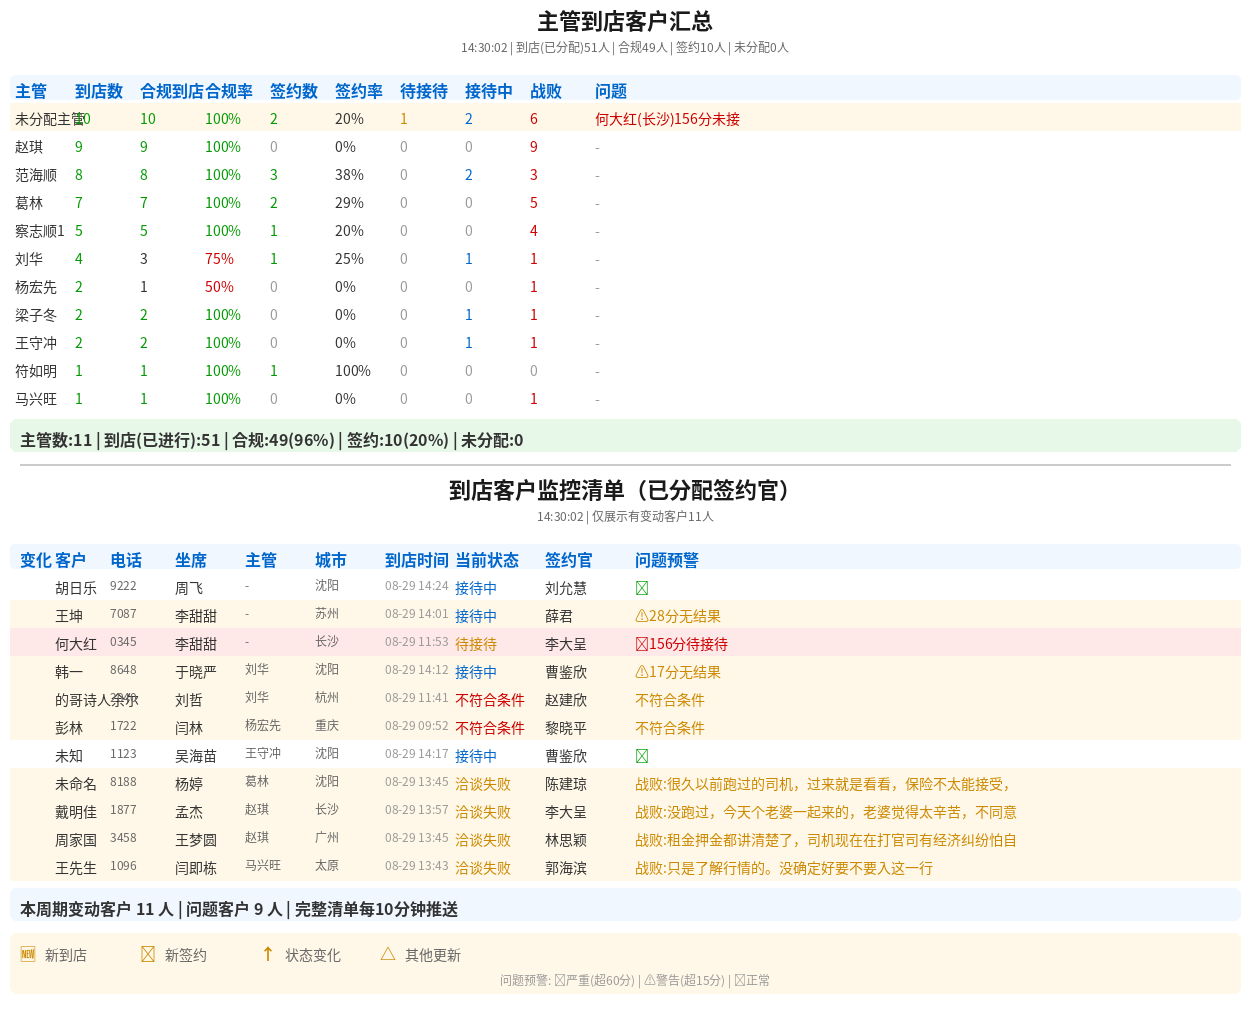Image resolution: width=1250 pixels, height=1036 pixels.
Task: Click the red alert icon before 156分待接待
Action: click(642, 644)
